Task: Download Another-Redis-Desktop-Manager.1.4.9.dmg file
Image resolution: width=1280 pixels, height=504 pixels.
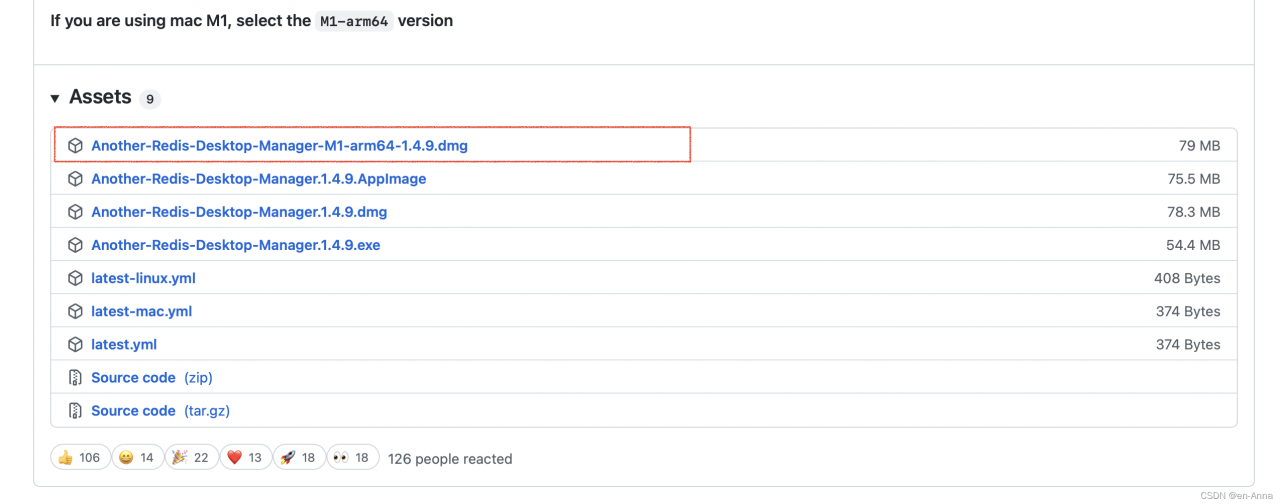Action: [239, 212]
